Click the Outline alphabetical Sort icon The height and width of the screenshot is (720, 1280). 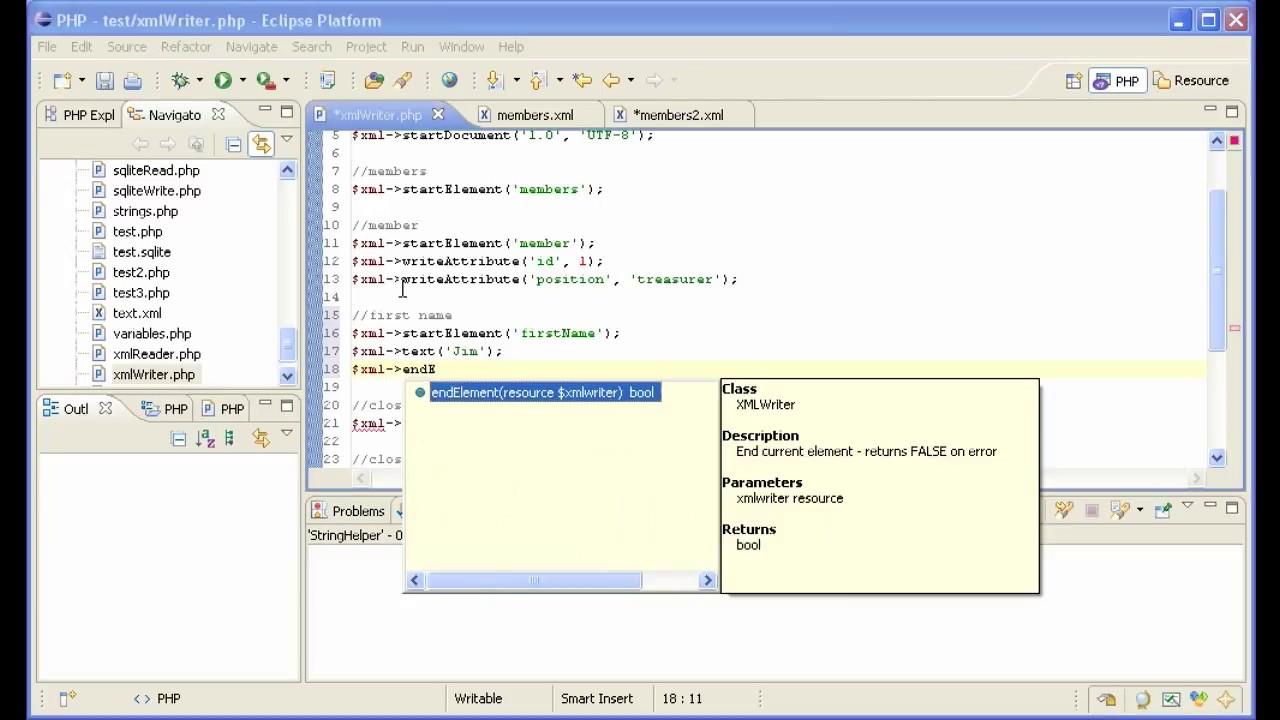click(205, 439)
